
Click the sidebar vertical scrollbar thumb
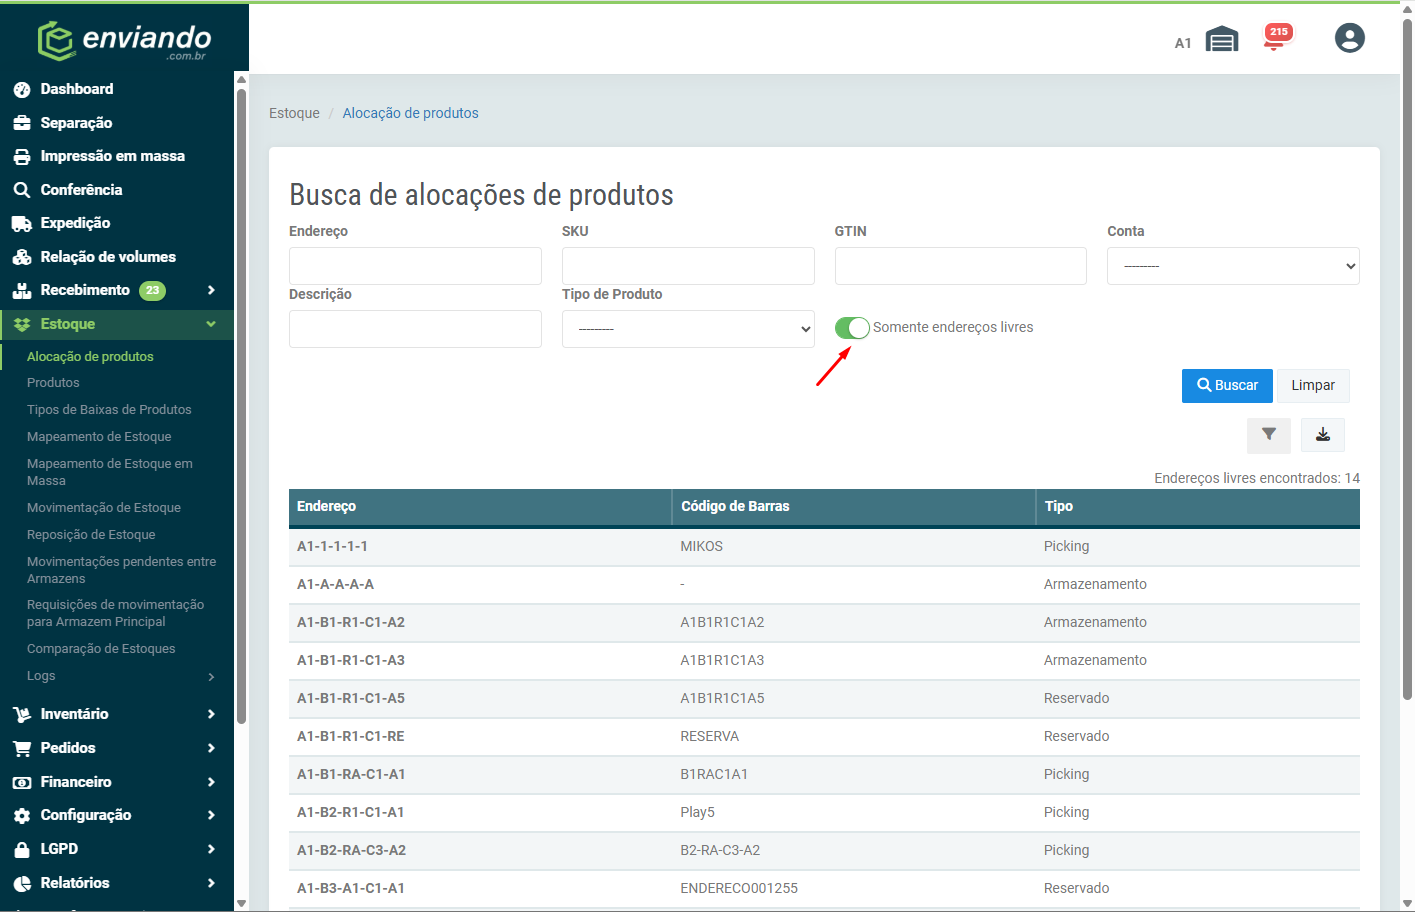(x=241, y=406)
